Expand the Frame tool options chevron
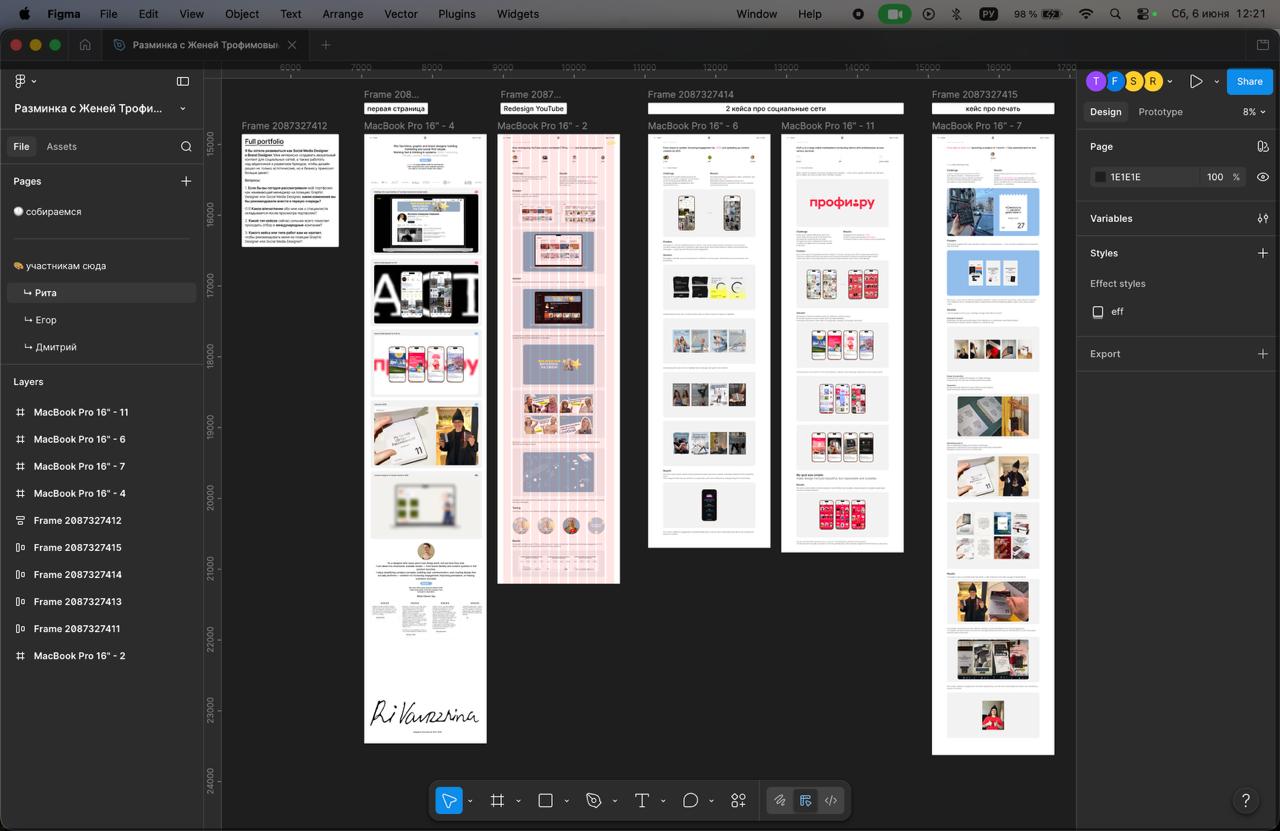The image size is (1280, 831). coord(518,800)
